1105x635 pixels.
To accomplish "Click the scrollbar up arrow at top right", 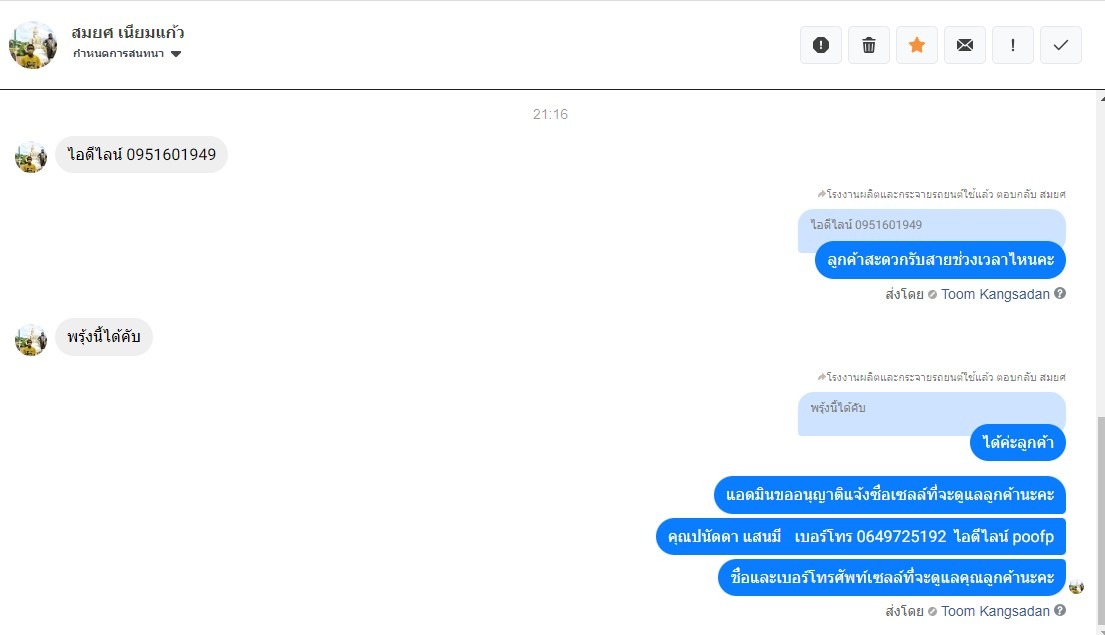I will [1101, 97].
